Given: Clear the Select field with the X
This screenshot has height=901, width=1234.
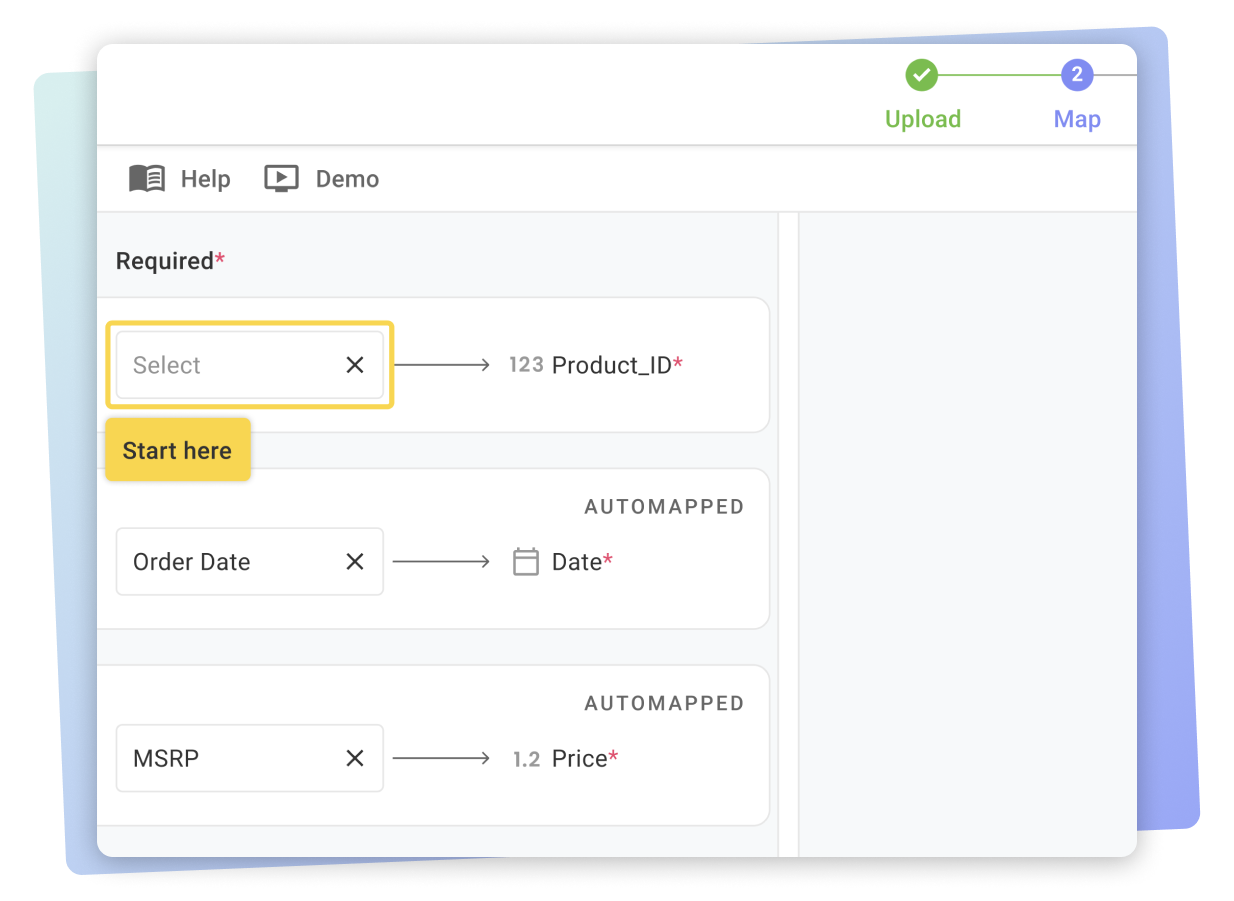Looking at the screenshot, I should click(x=355, y=364).
